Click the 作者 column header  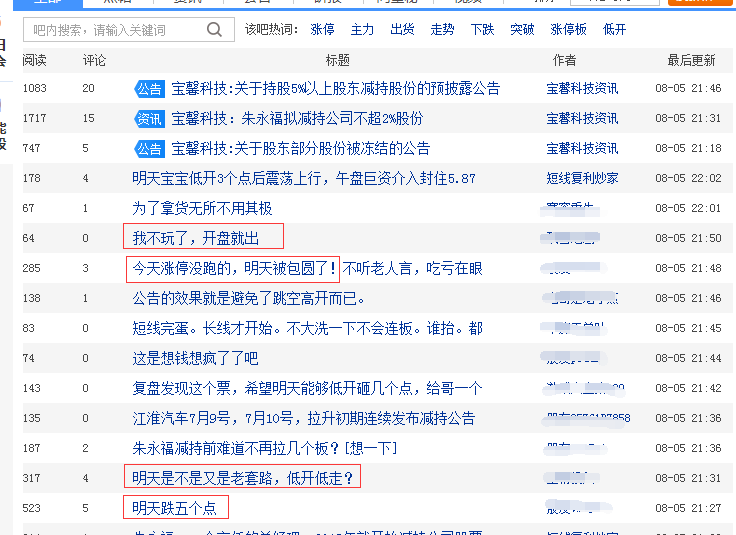point(564,60)
